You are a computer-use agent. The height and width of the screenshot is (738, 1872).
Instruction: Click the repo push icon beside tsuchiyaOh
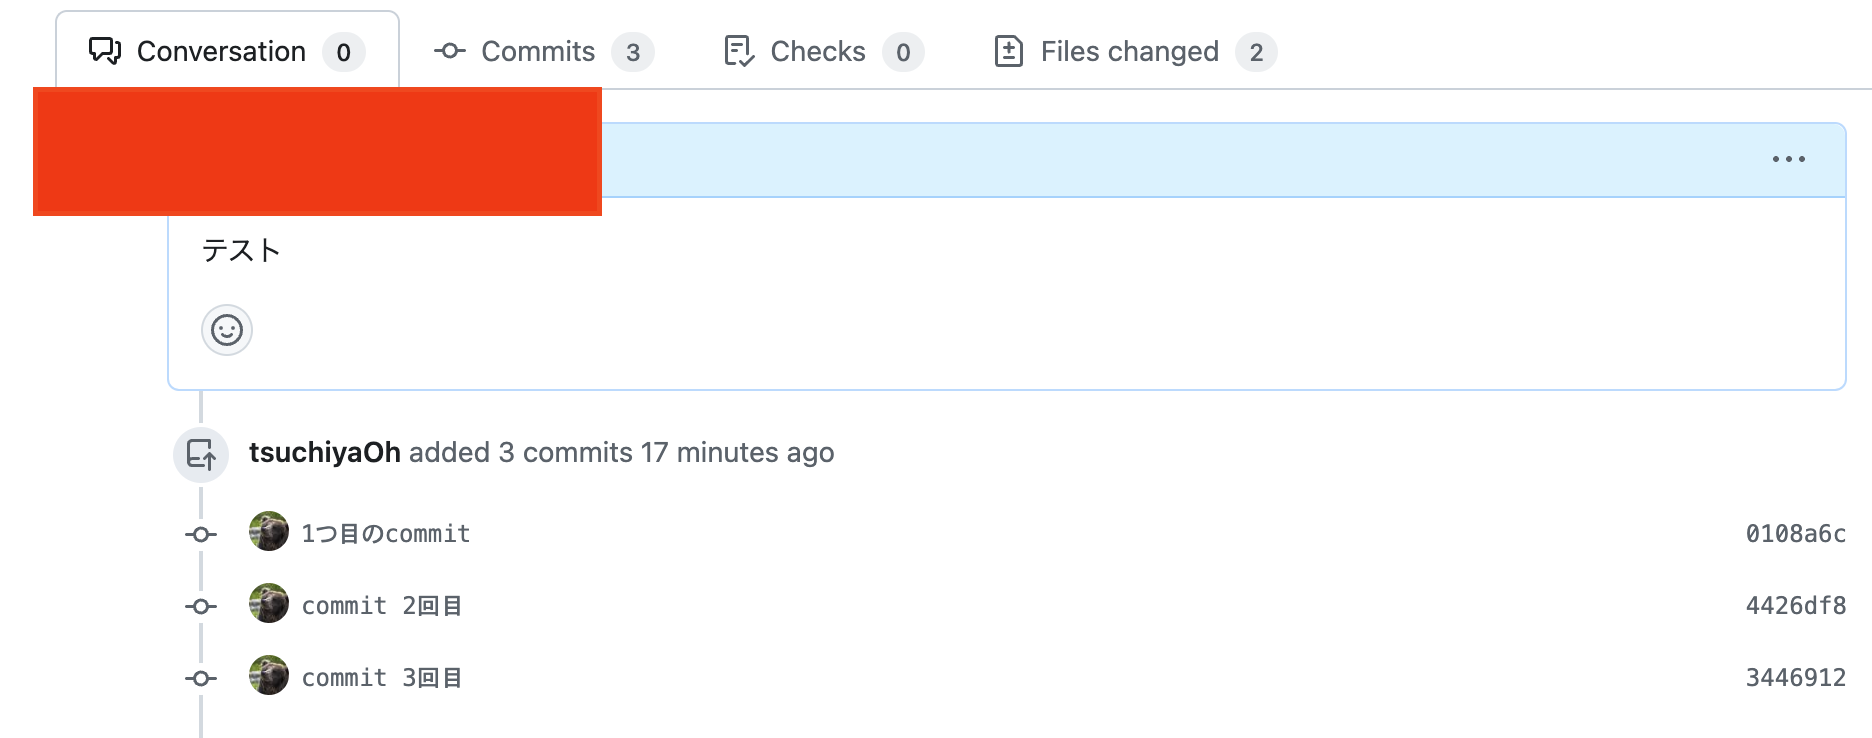pos(201,454)
